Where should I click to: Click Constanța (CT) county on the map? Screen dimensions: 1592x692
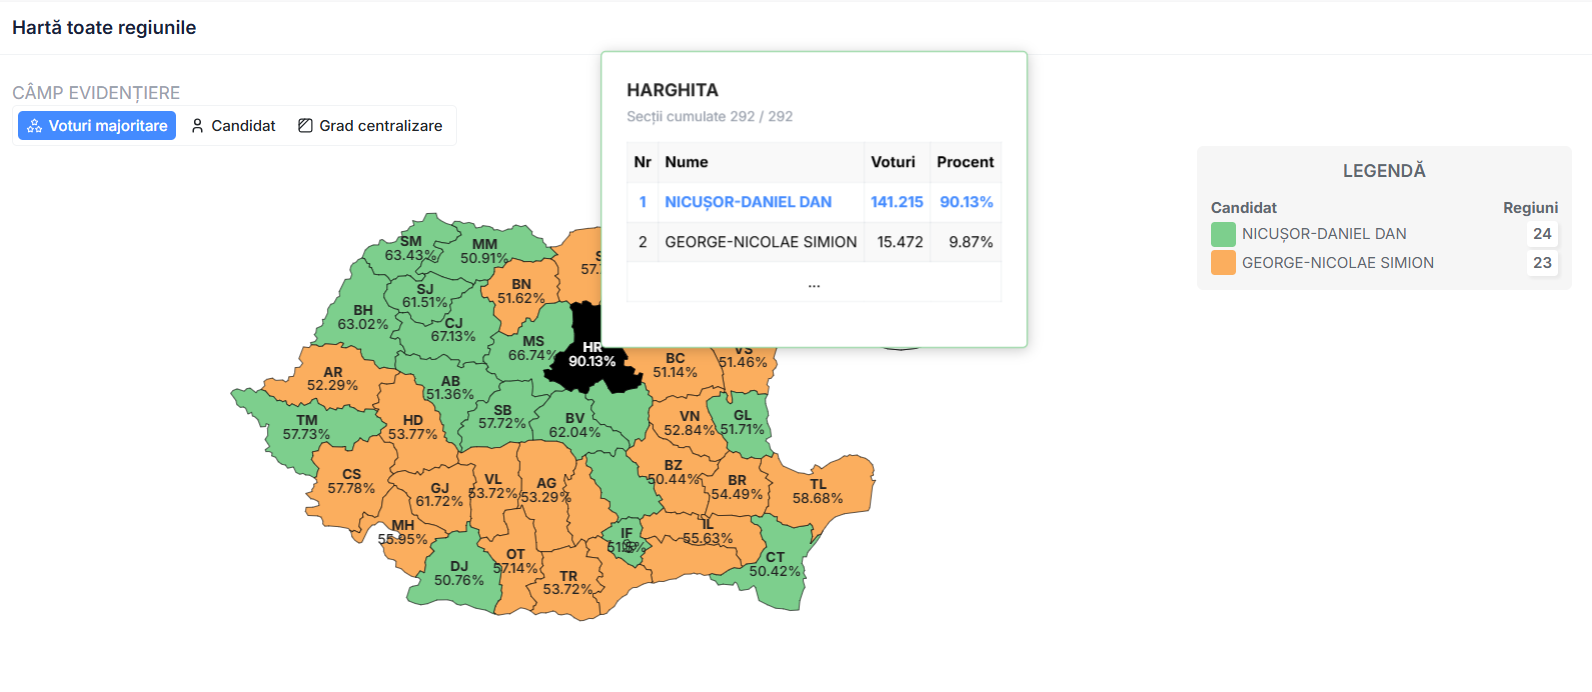(775, 565)
